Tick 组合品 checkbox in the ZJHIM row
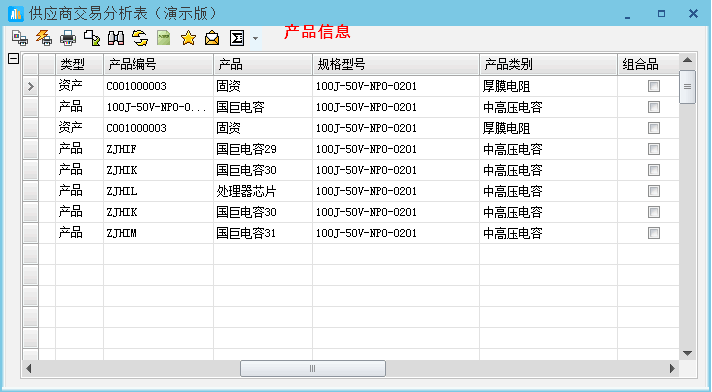 pyautogui.click(x=654, y=233)
